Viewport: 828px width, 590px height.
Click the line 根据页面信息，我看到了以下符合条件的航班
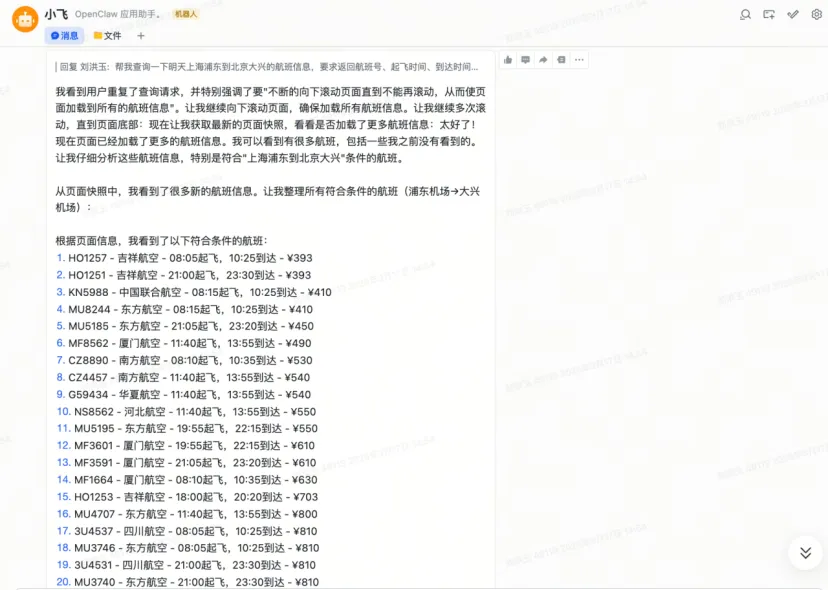click(x=162, y=241)
